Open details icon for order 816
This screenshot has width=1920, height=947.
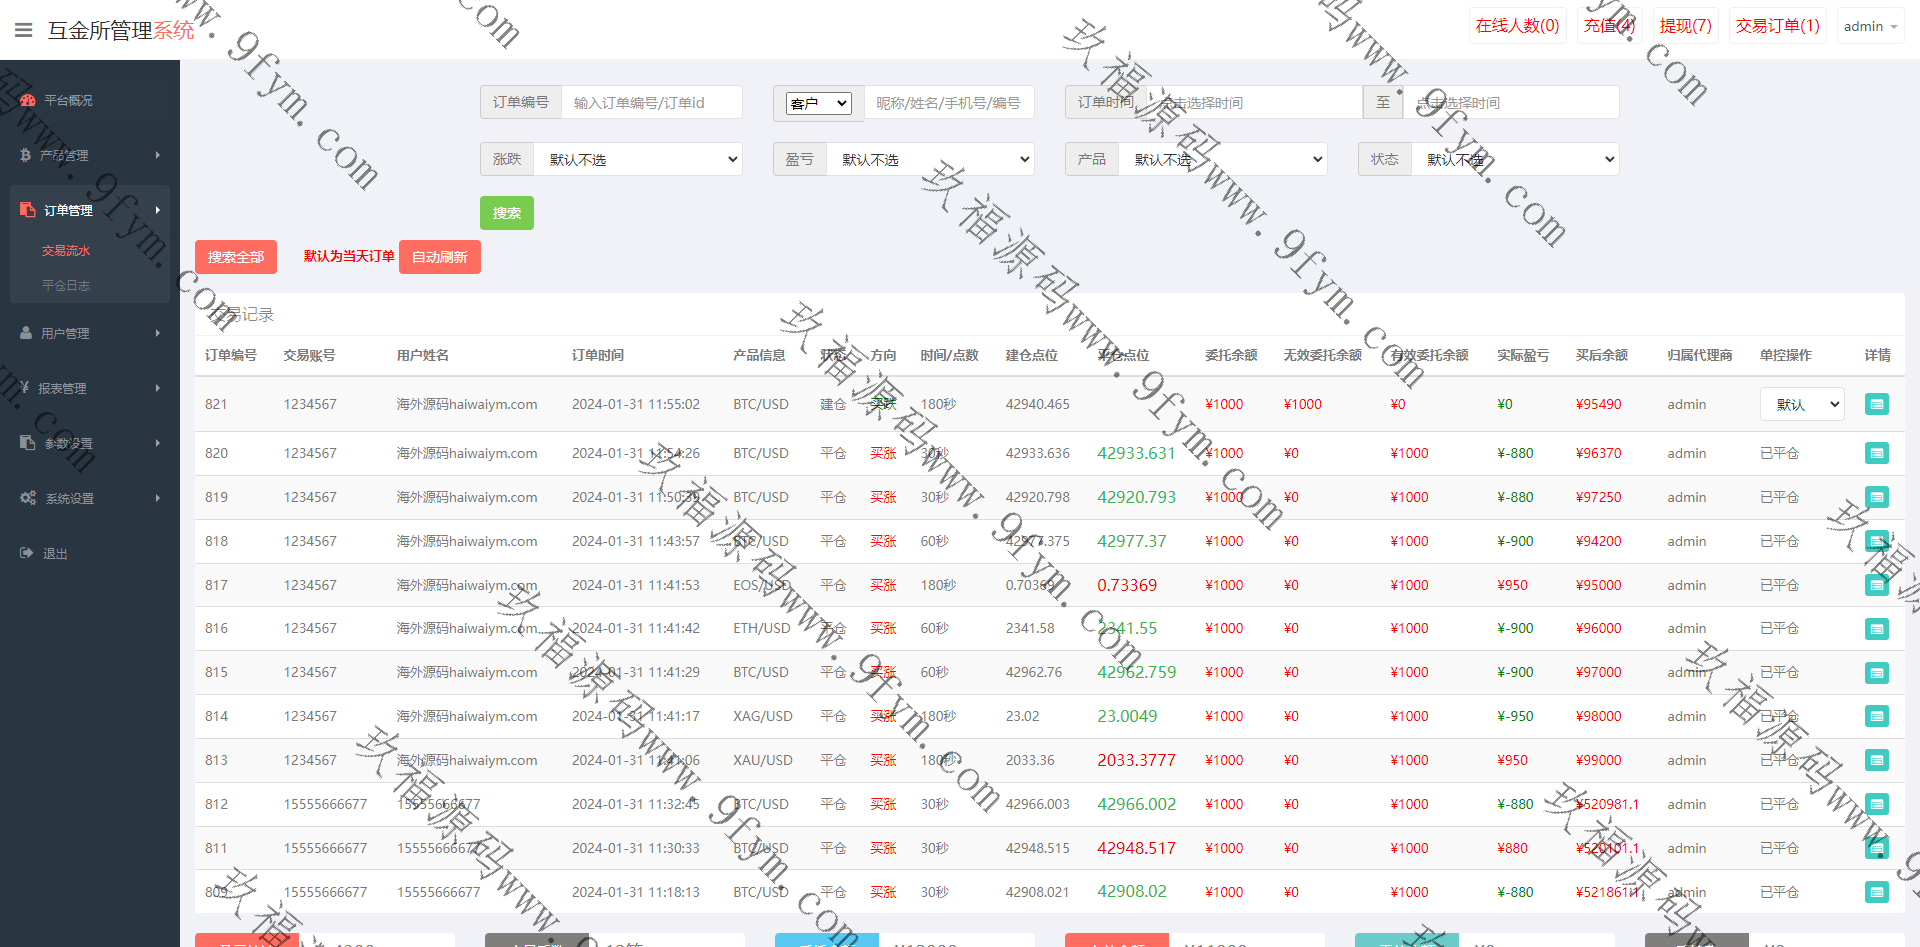coord(1876,629)
